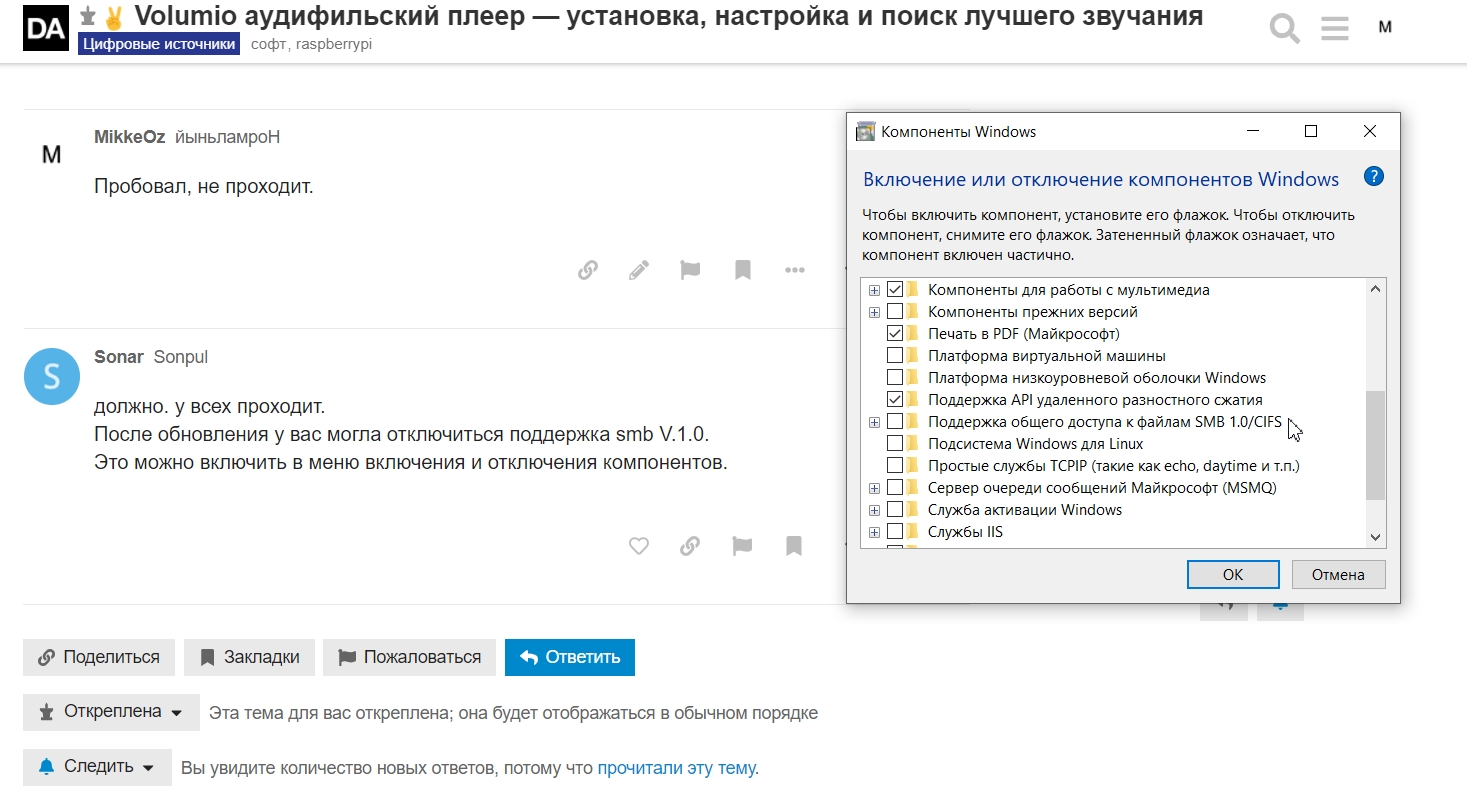The width and height of the screenshot is (1467, 809).
Task: Go to DA forum home logo
Action: [46, 30]
